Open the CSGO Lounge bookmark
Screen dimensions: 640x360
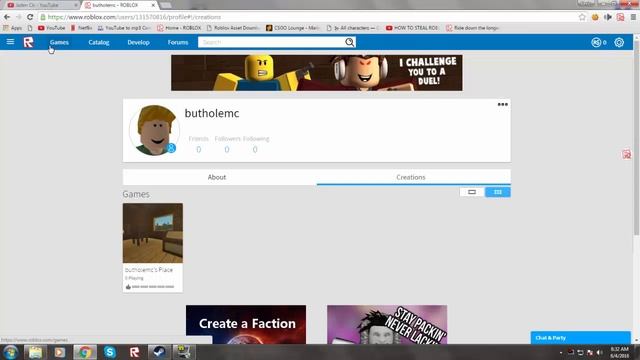point(293,28)
